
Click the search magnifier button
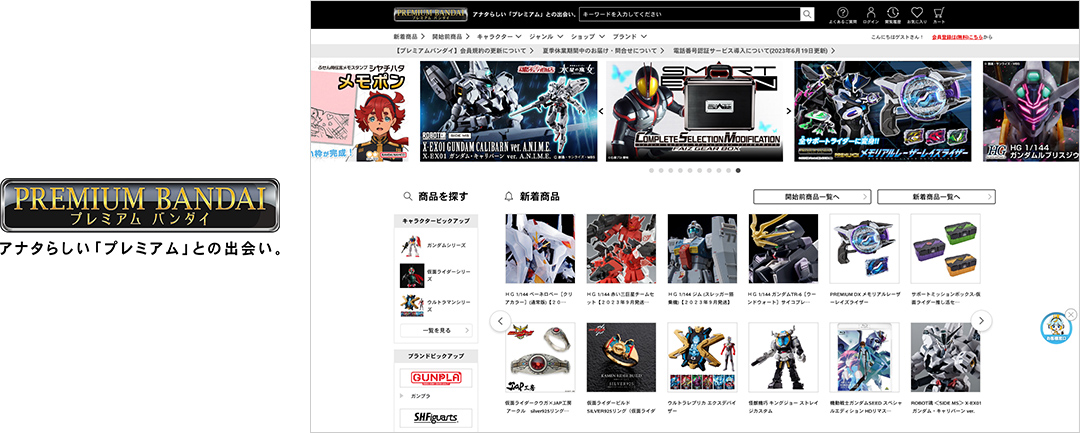(x=807, y=14)
